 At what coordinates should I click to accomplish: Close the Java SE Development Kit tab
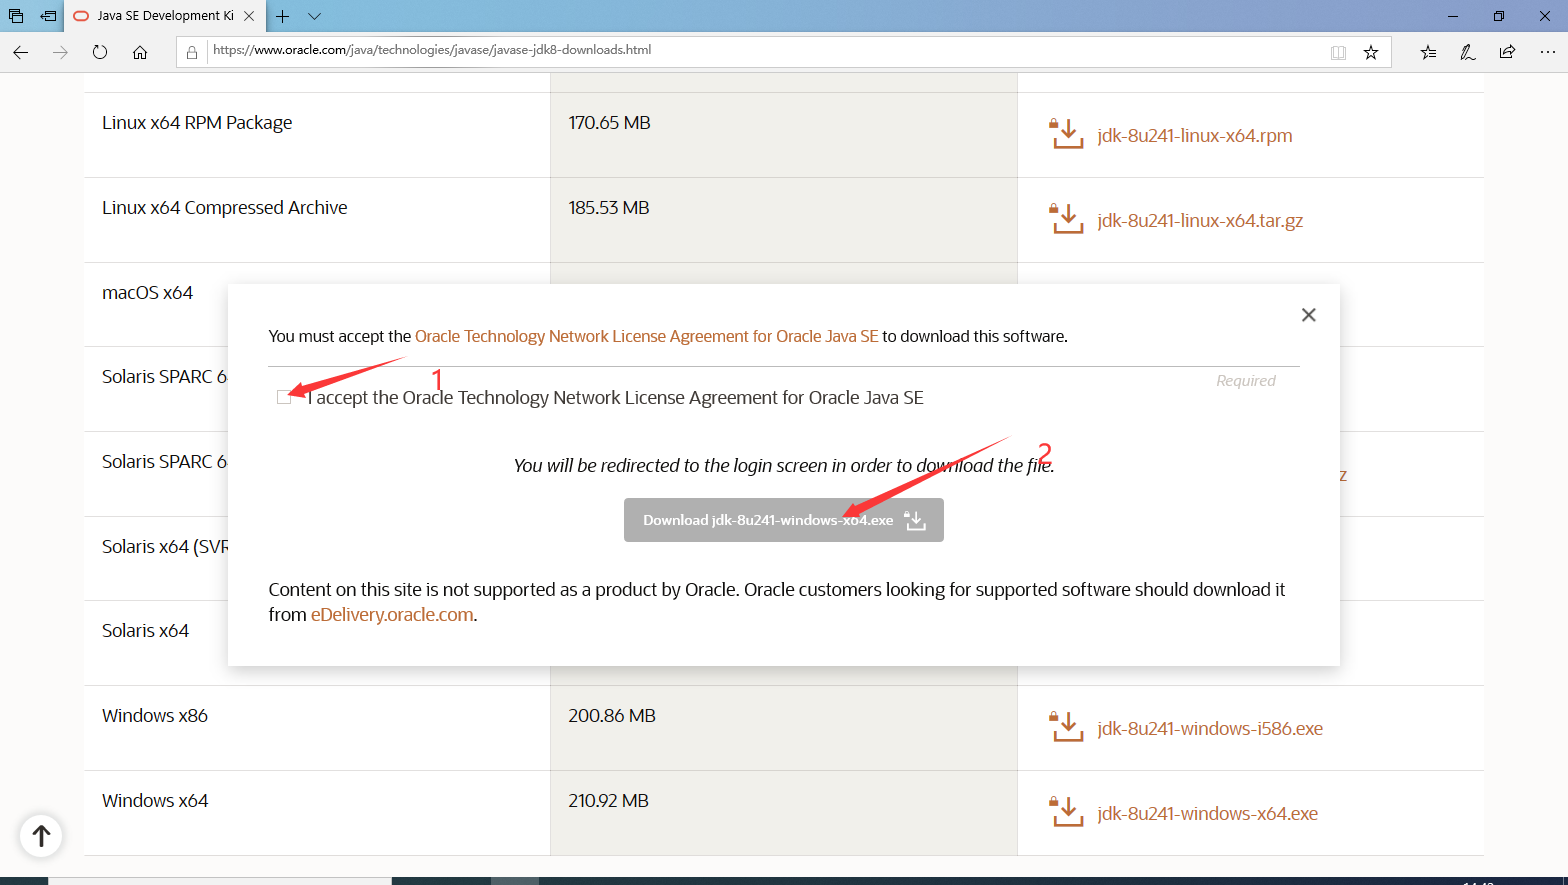(249, 16)
